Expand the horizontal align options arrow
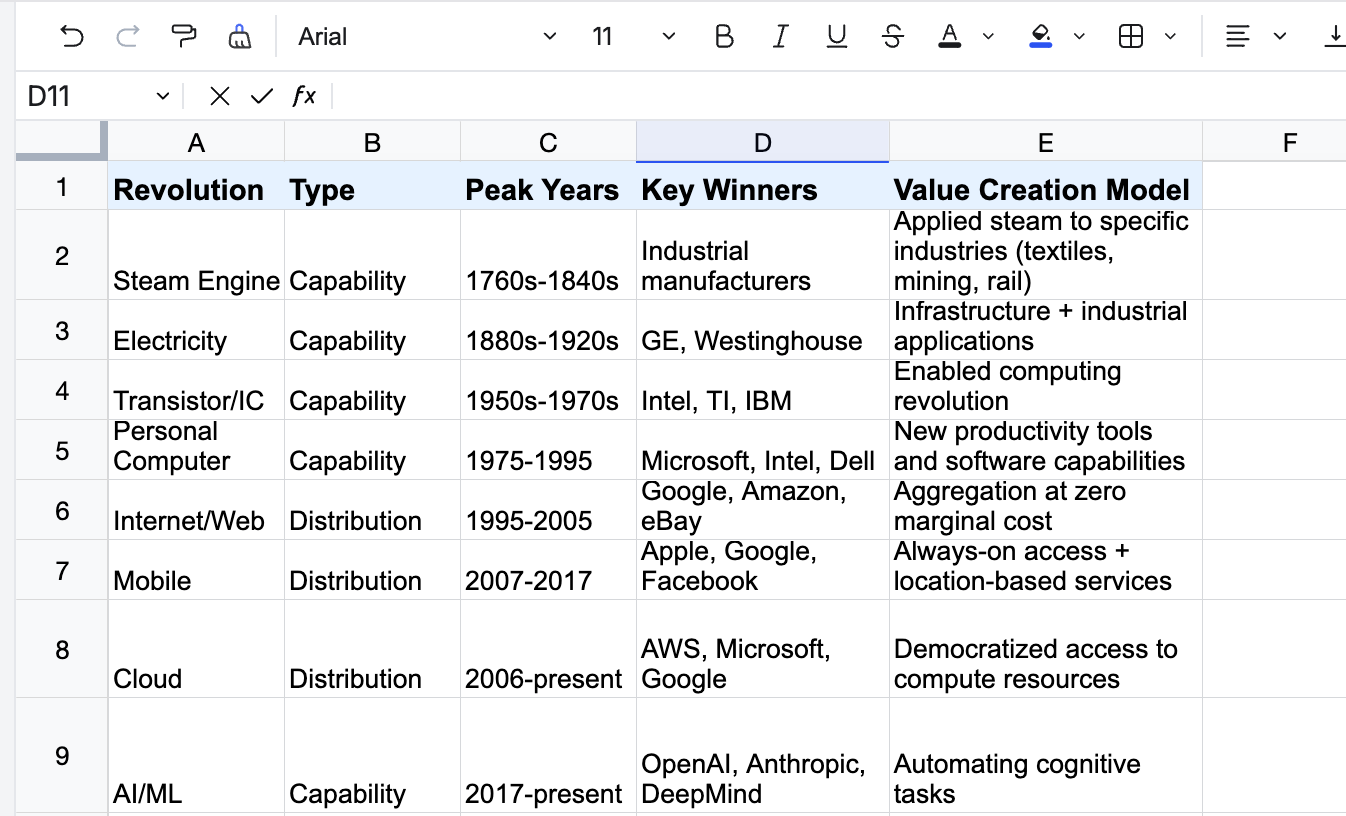 click(1279, 37)
